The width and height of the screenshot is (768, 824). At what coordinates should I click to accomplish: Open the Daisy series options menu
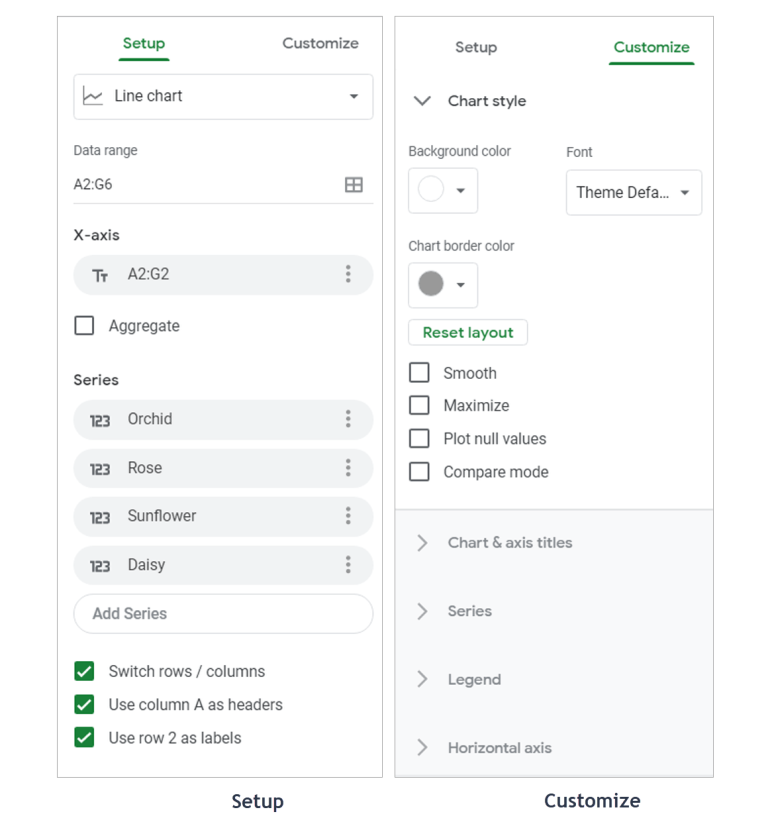point(348,565)
